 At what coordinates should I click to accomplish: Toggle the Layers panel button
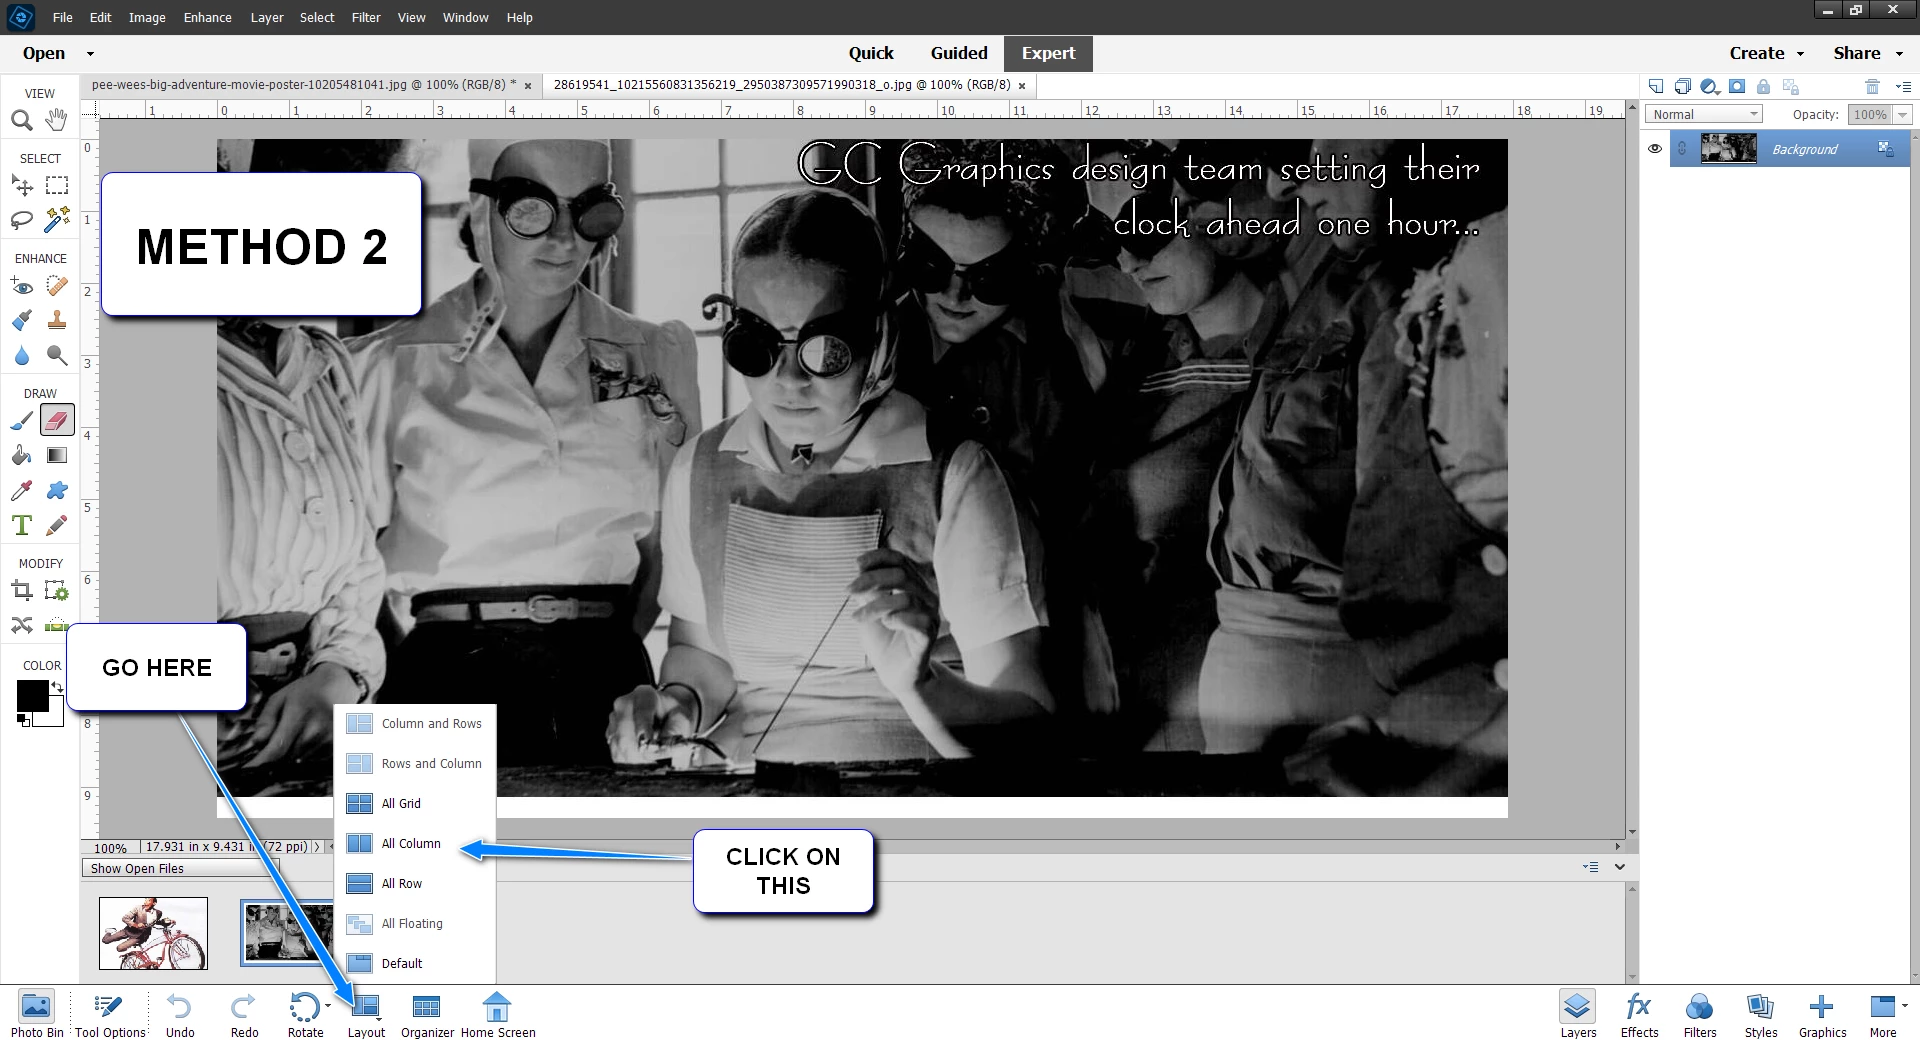click(x=1578, y=1015)
